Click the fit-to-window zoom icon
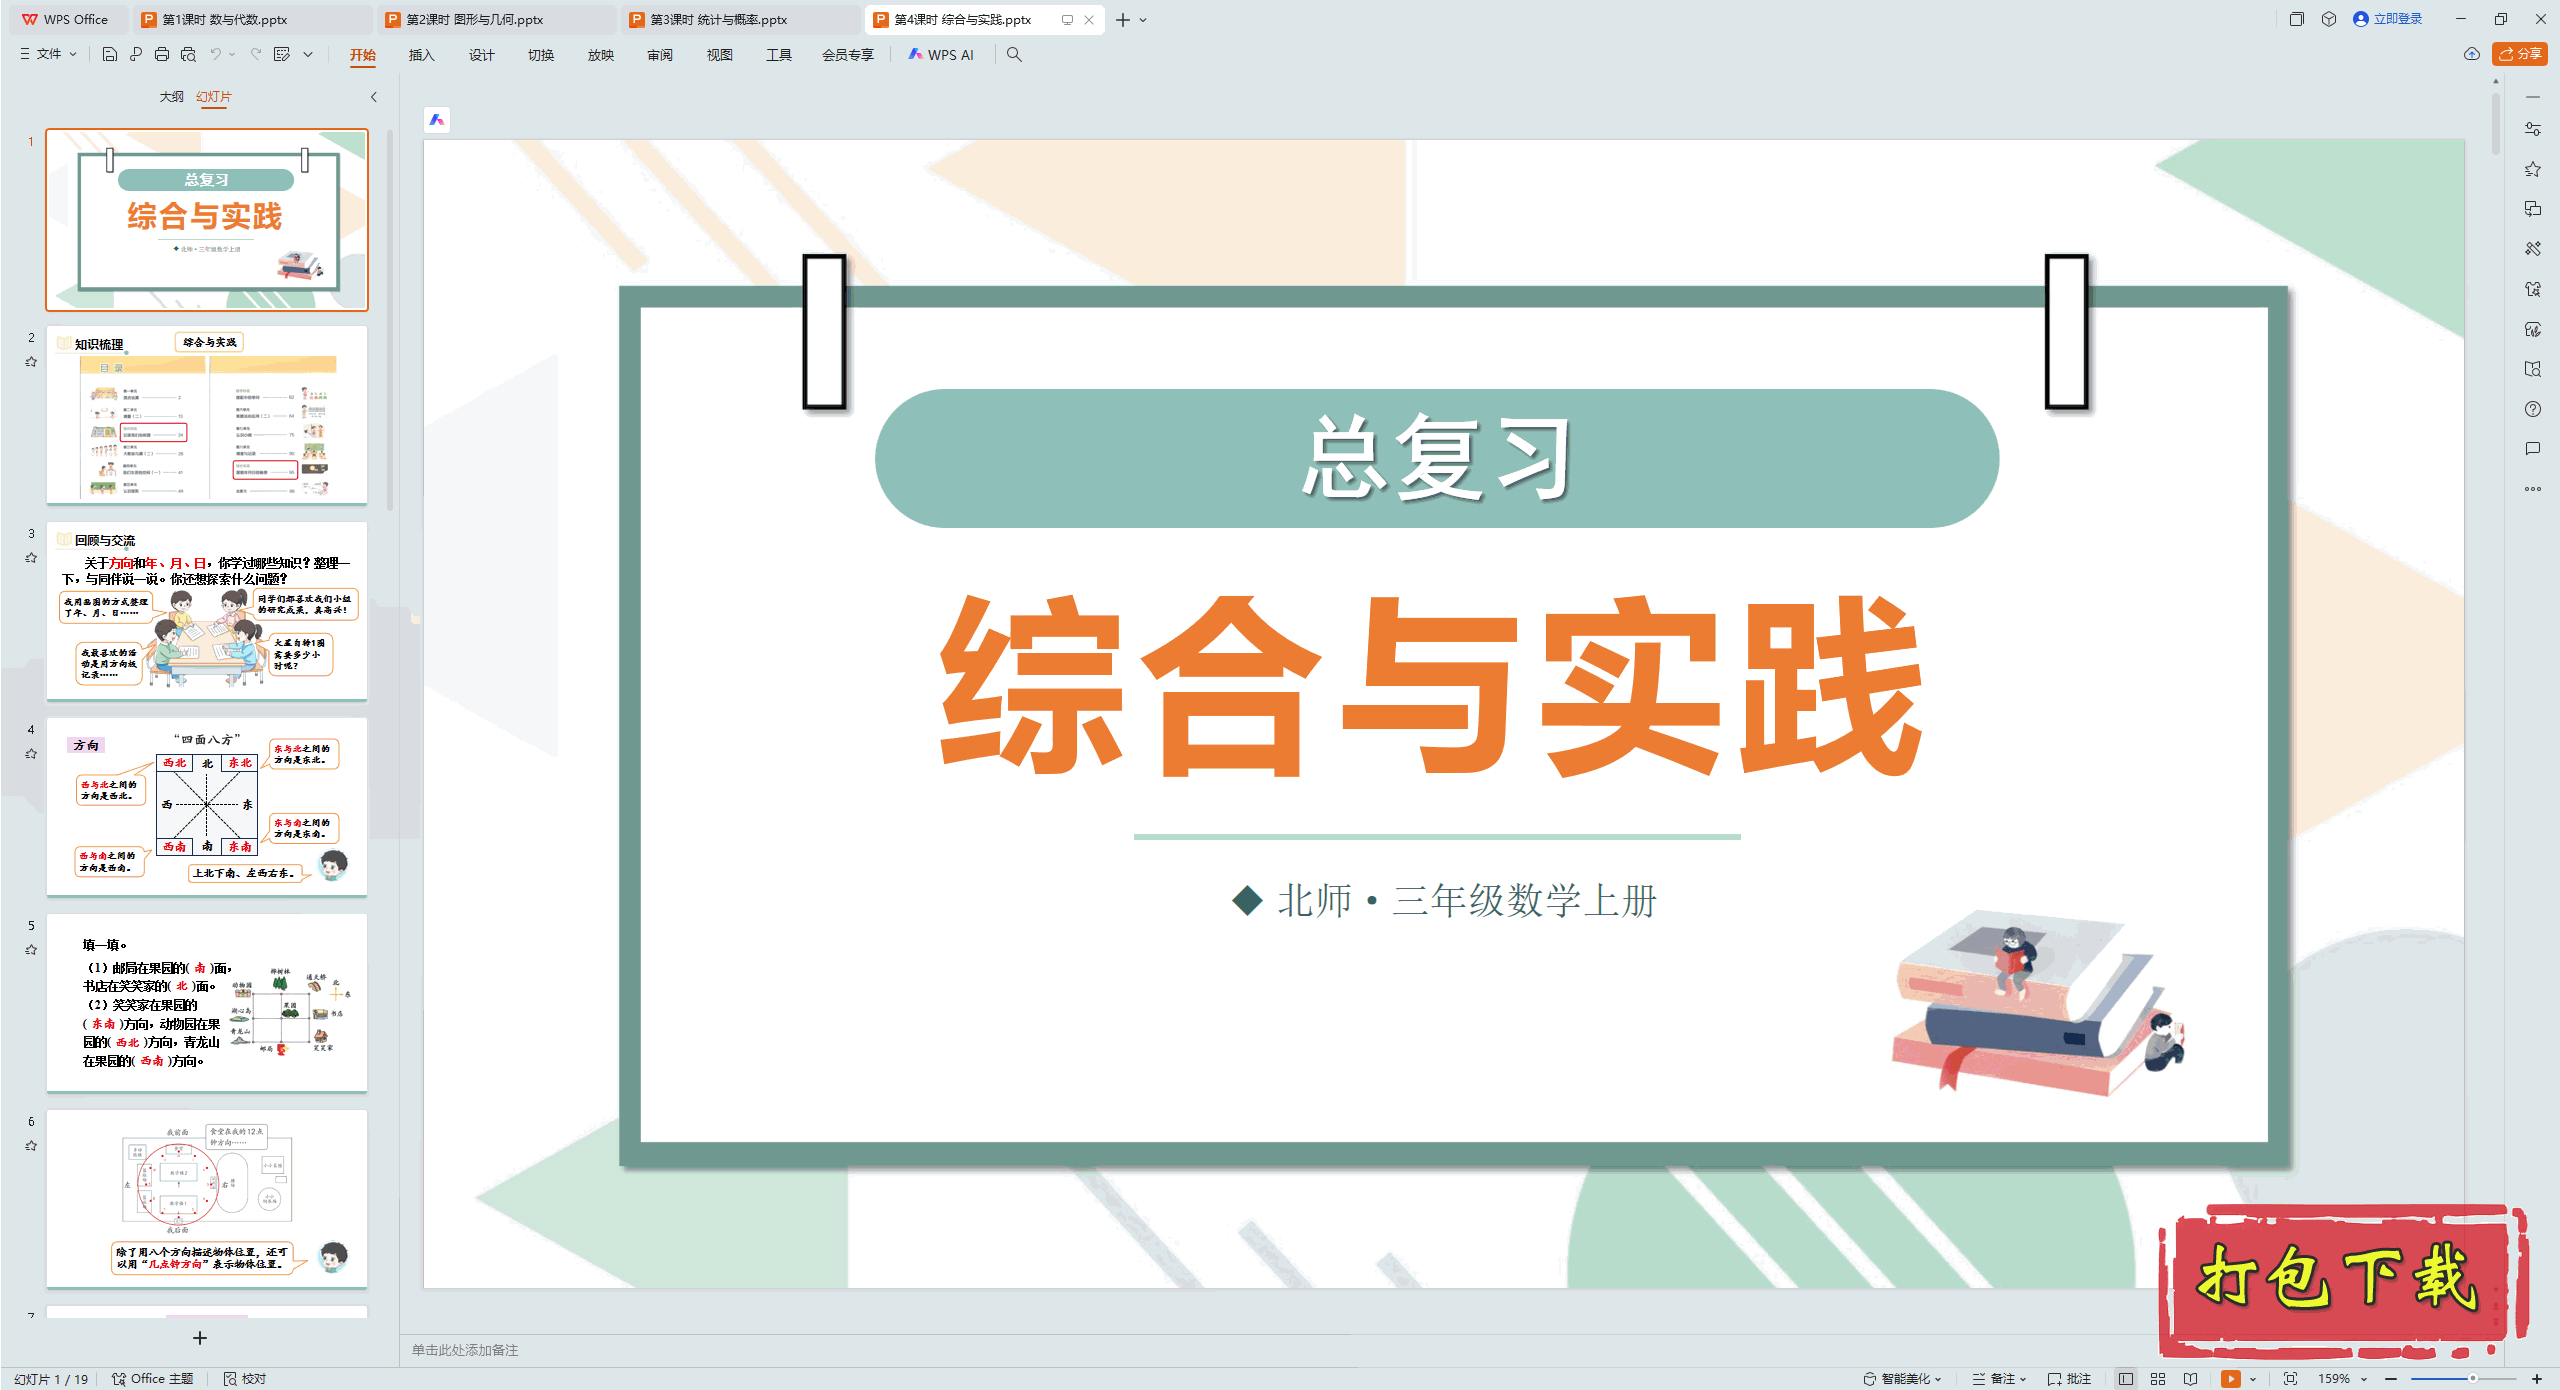This screenshot has height=1390, width=2560. point(2290,1378)
